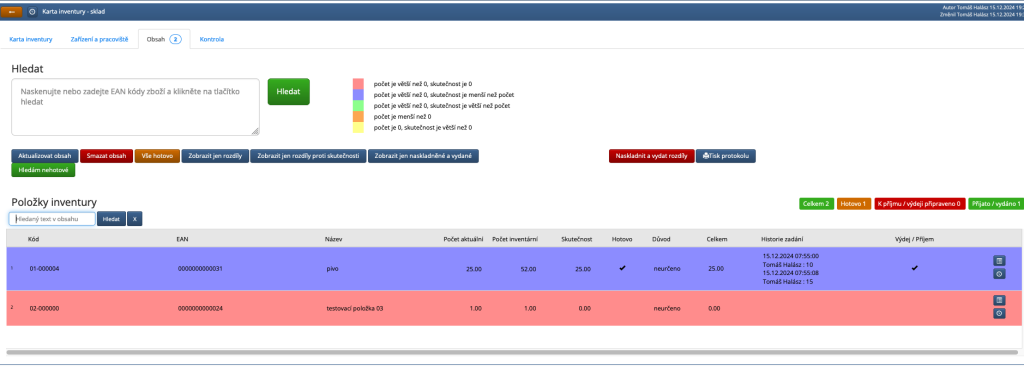Click the orange back arrow button
The image size is (1024, 372).
[x=12, y=12]
